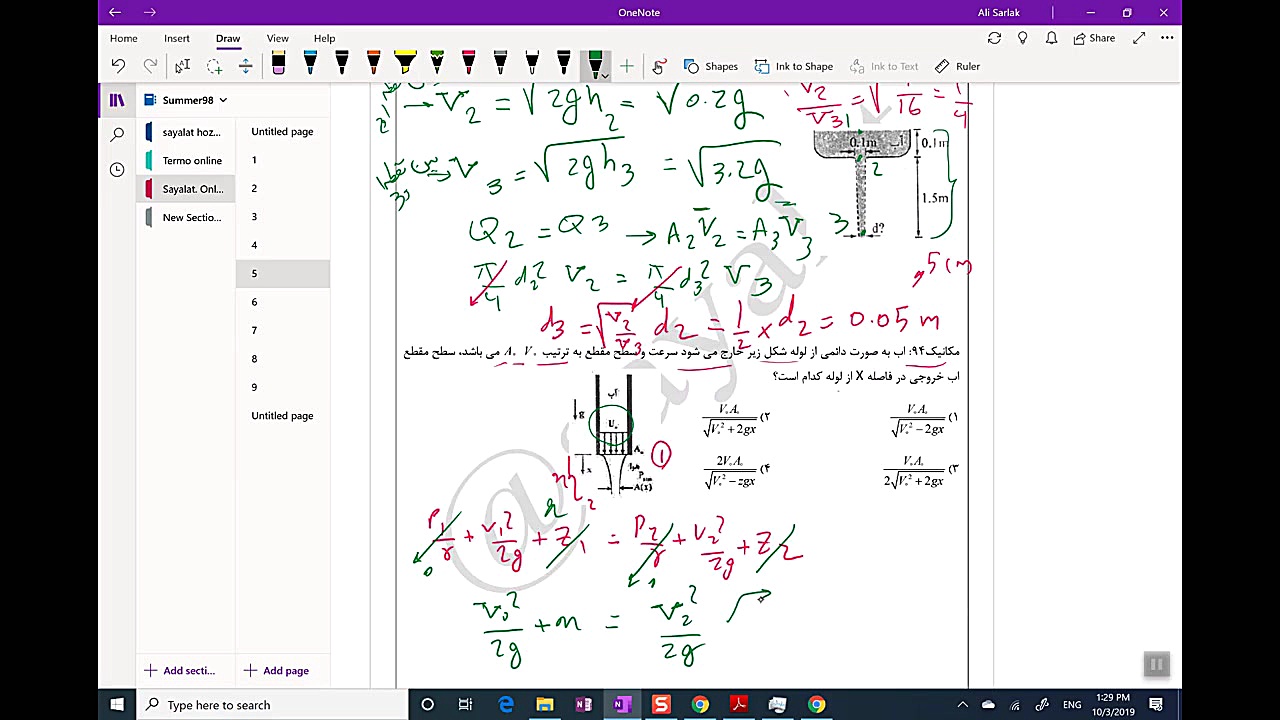The image size is (1280, 720).
Task: Go back using the title bar arrow
Action: (x=115, y=12)
